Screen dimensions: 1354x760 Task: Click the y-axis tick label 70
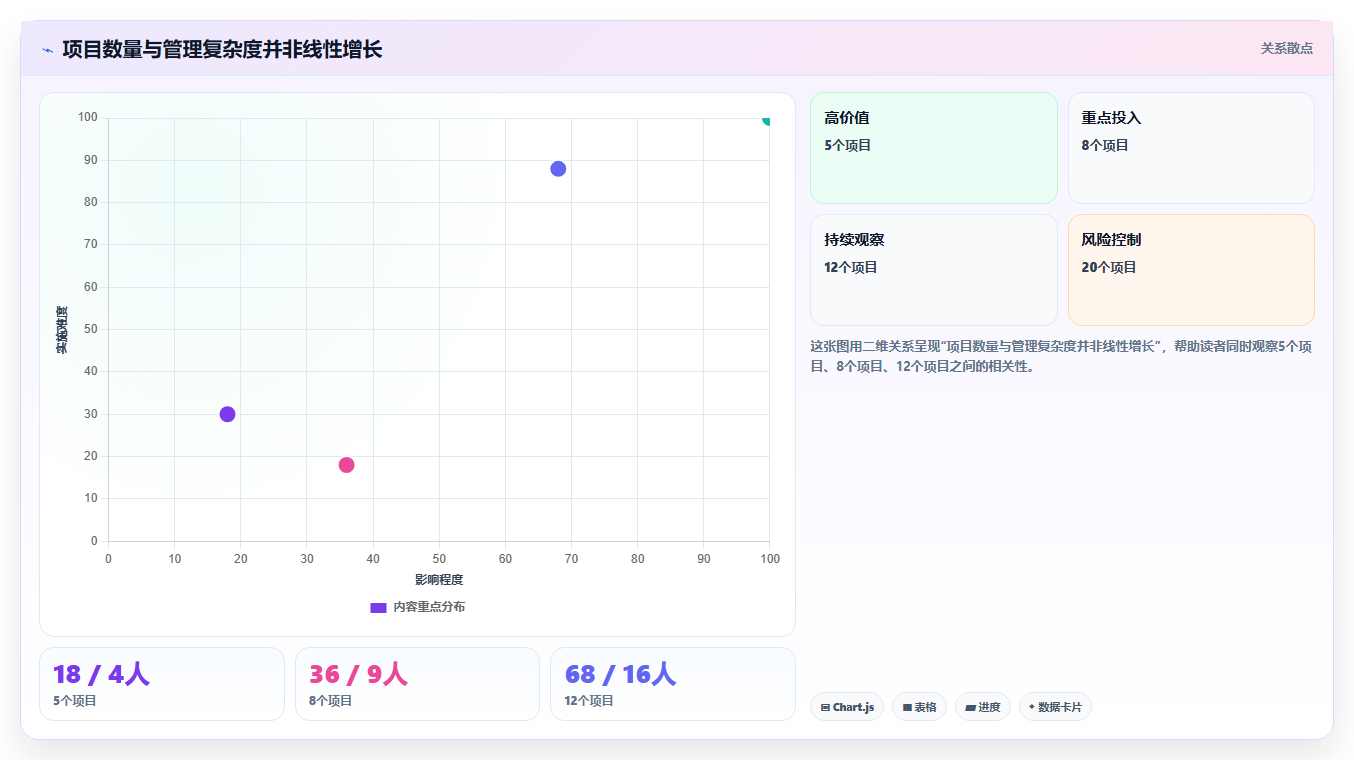90,244
